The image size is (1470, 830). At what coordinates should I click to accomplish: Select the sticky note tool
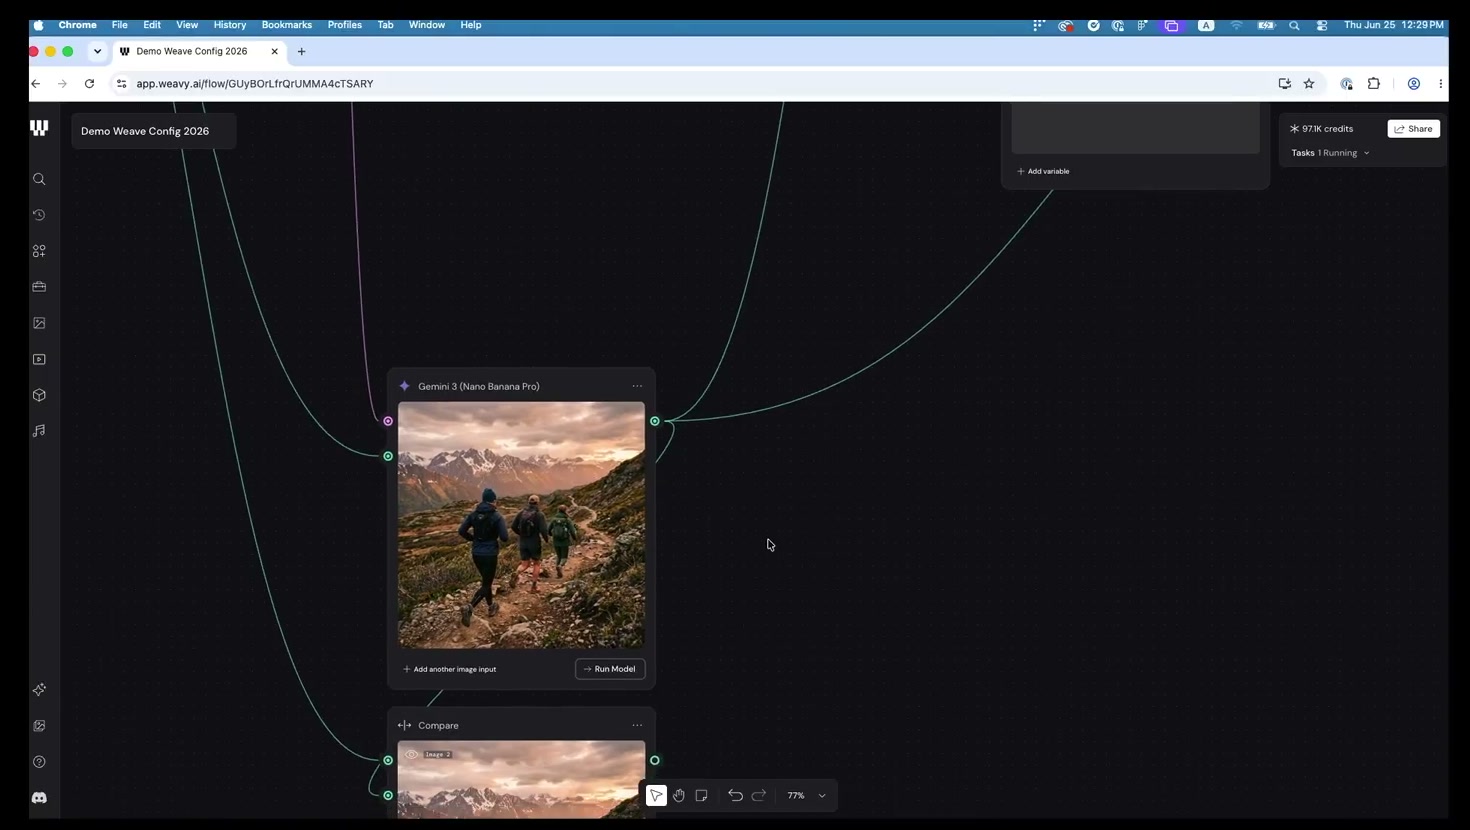(702, 795)
